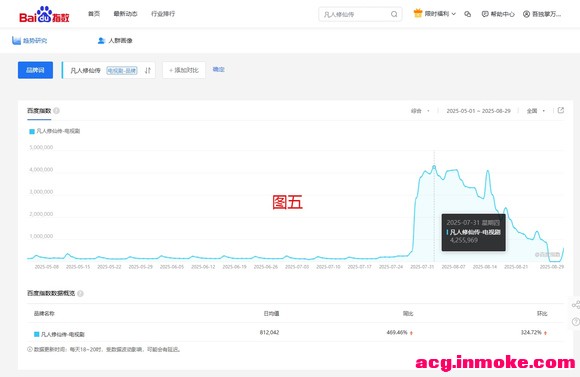Viewport: 580px width, 377px height.
Task: Open the gift box benefits icon
Action: [418, 13]
